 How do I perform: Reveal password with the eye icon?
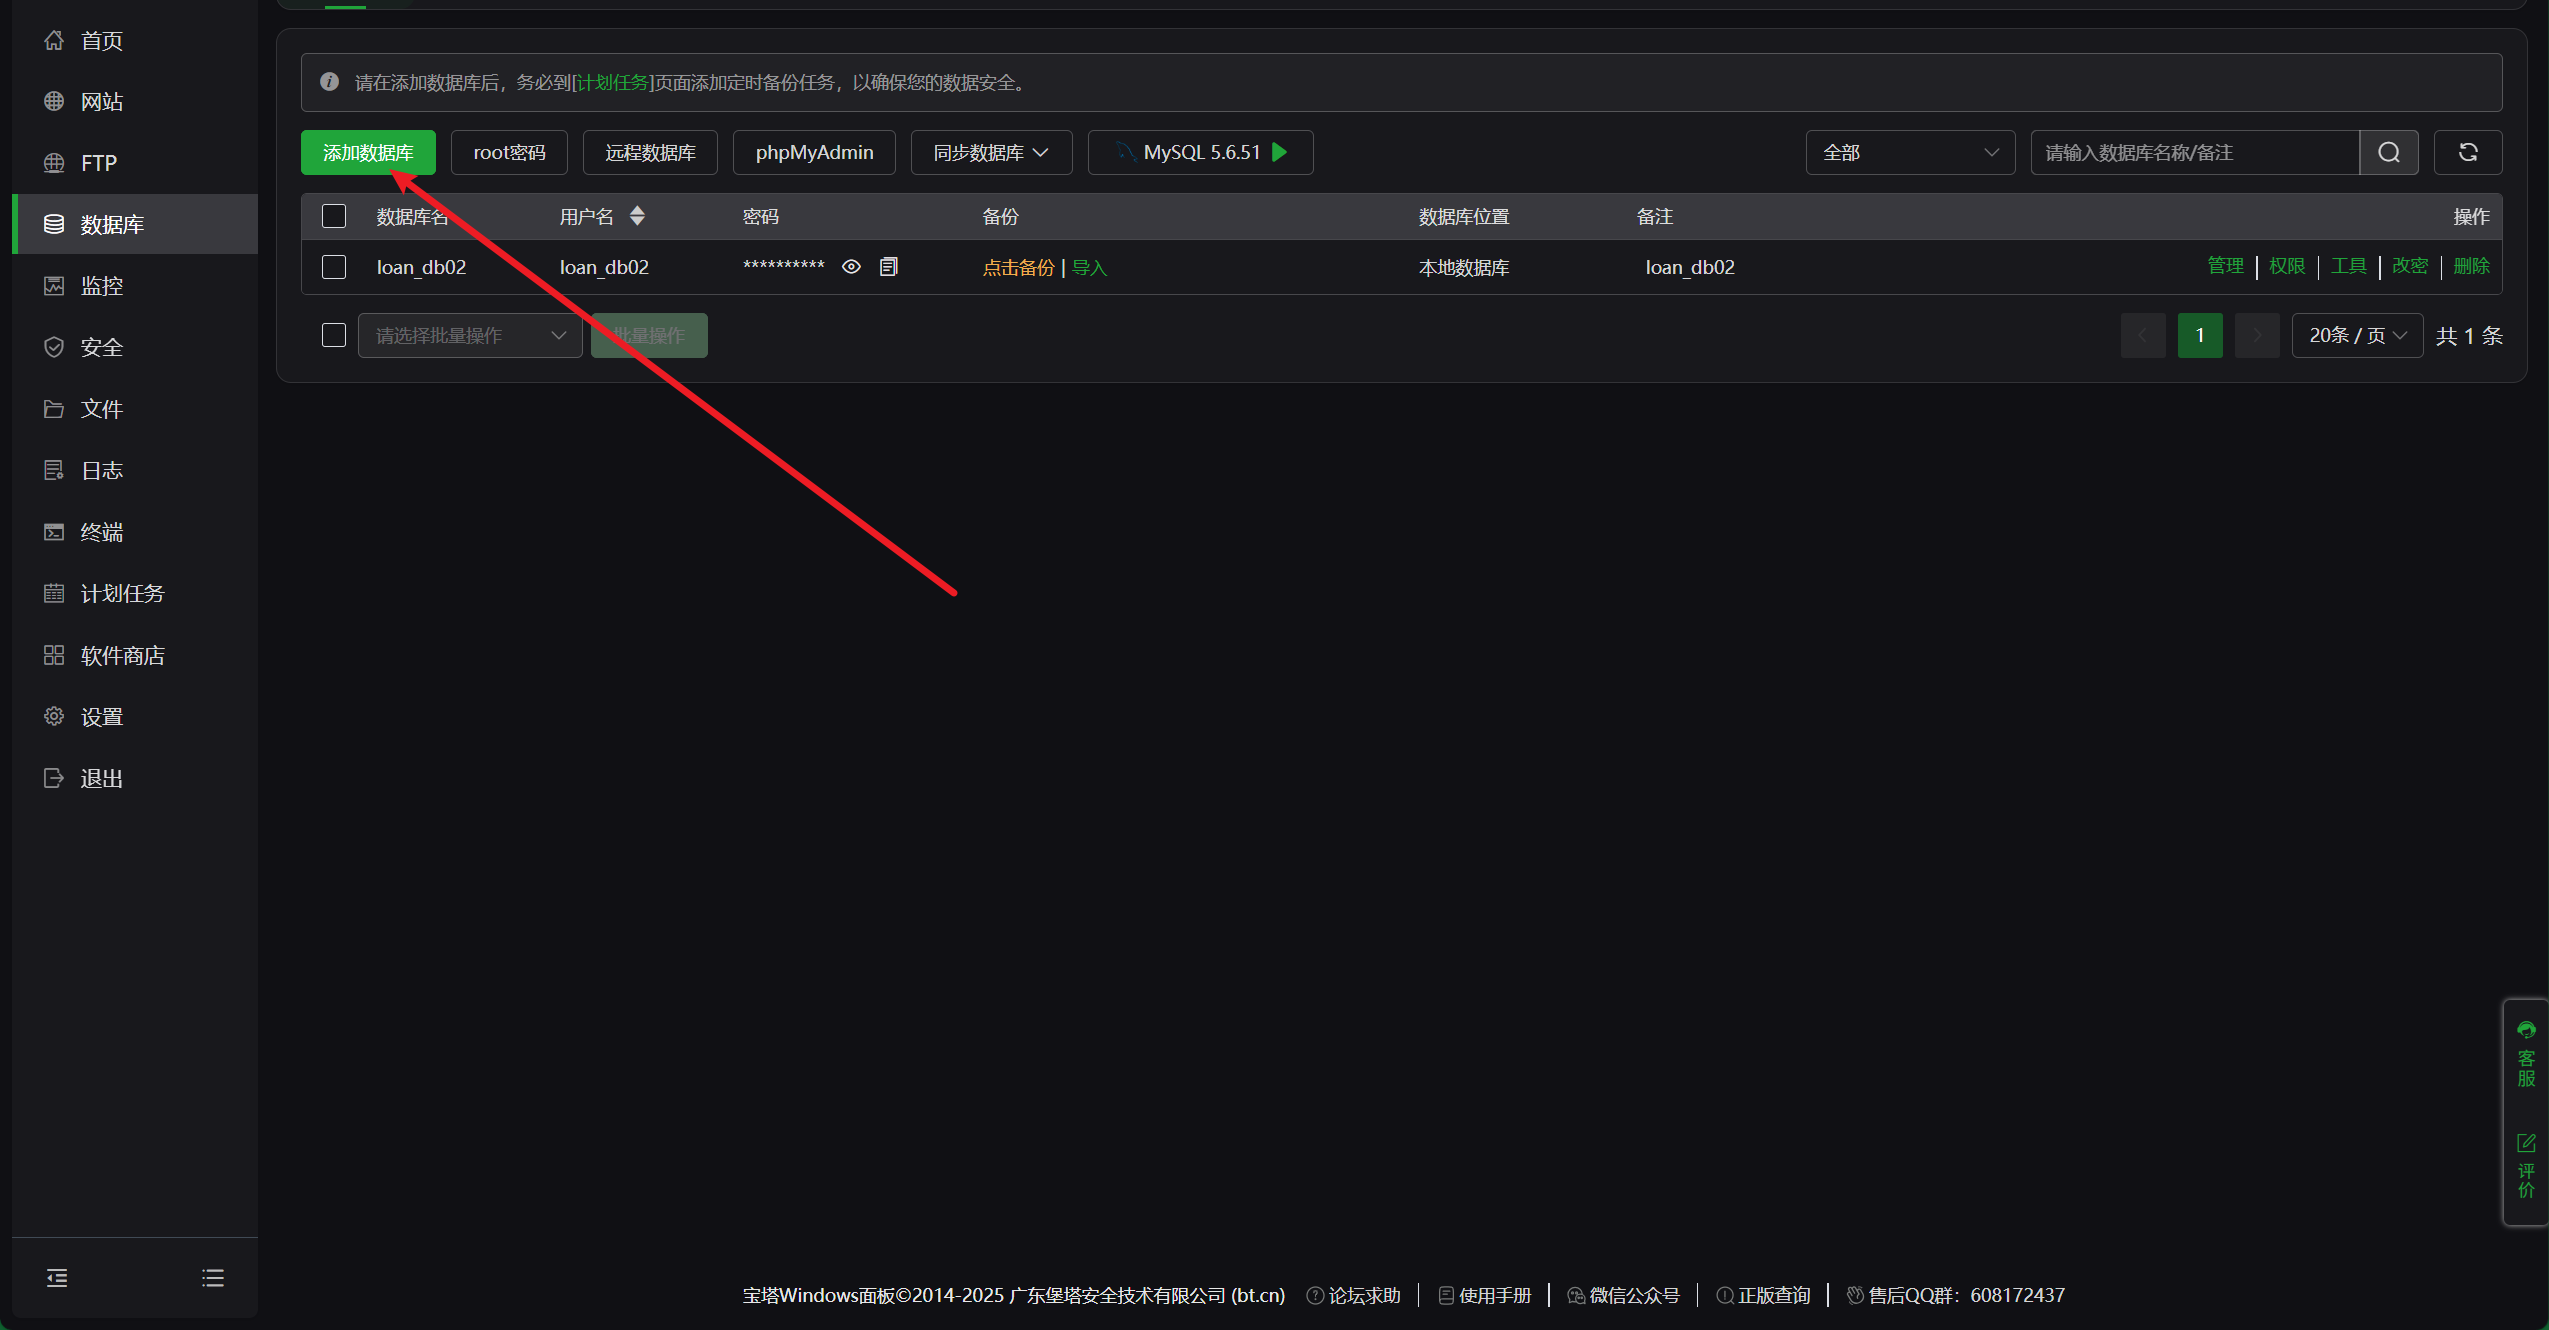851,267
